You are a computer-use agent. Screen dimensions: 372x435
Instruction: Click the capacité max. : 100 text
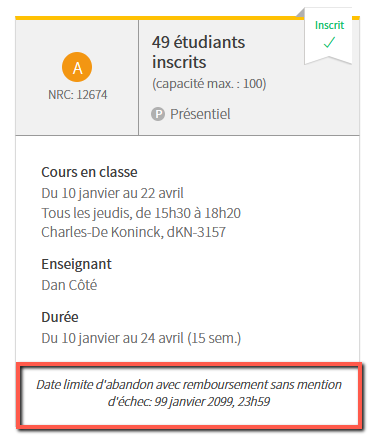pos(209,84)
